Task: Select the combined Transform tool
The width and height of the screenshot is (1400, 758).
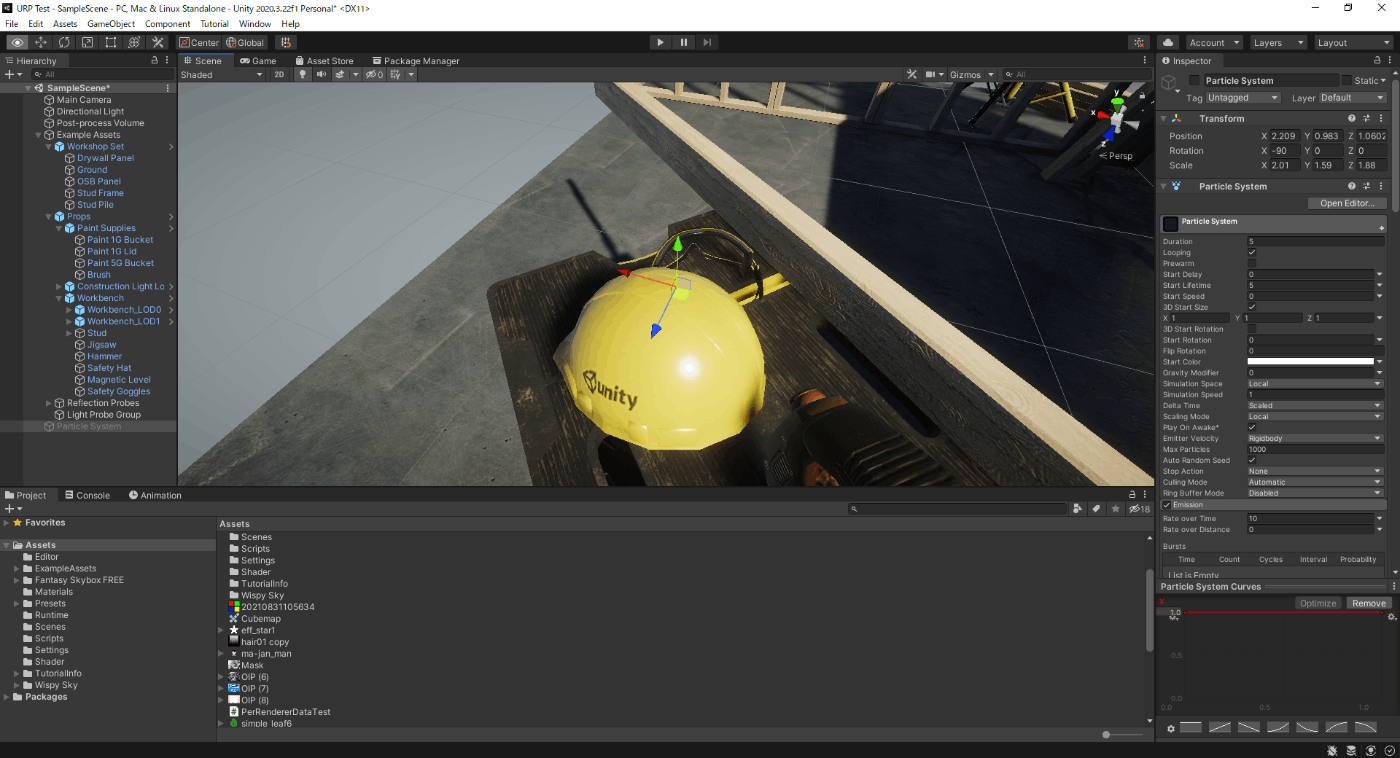Action: [133, 42]
